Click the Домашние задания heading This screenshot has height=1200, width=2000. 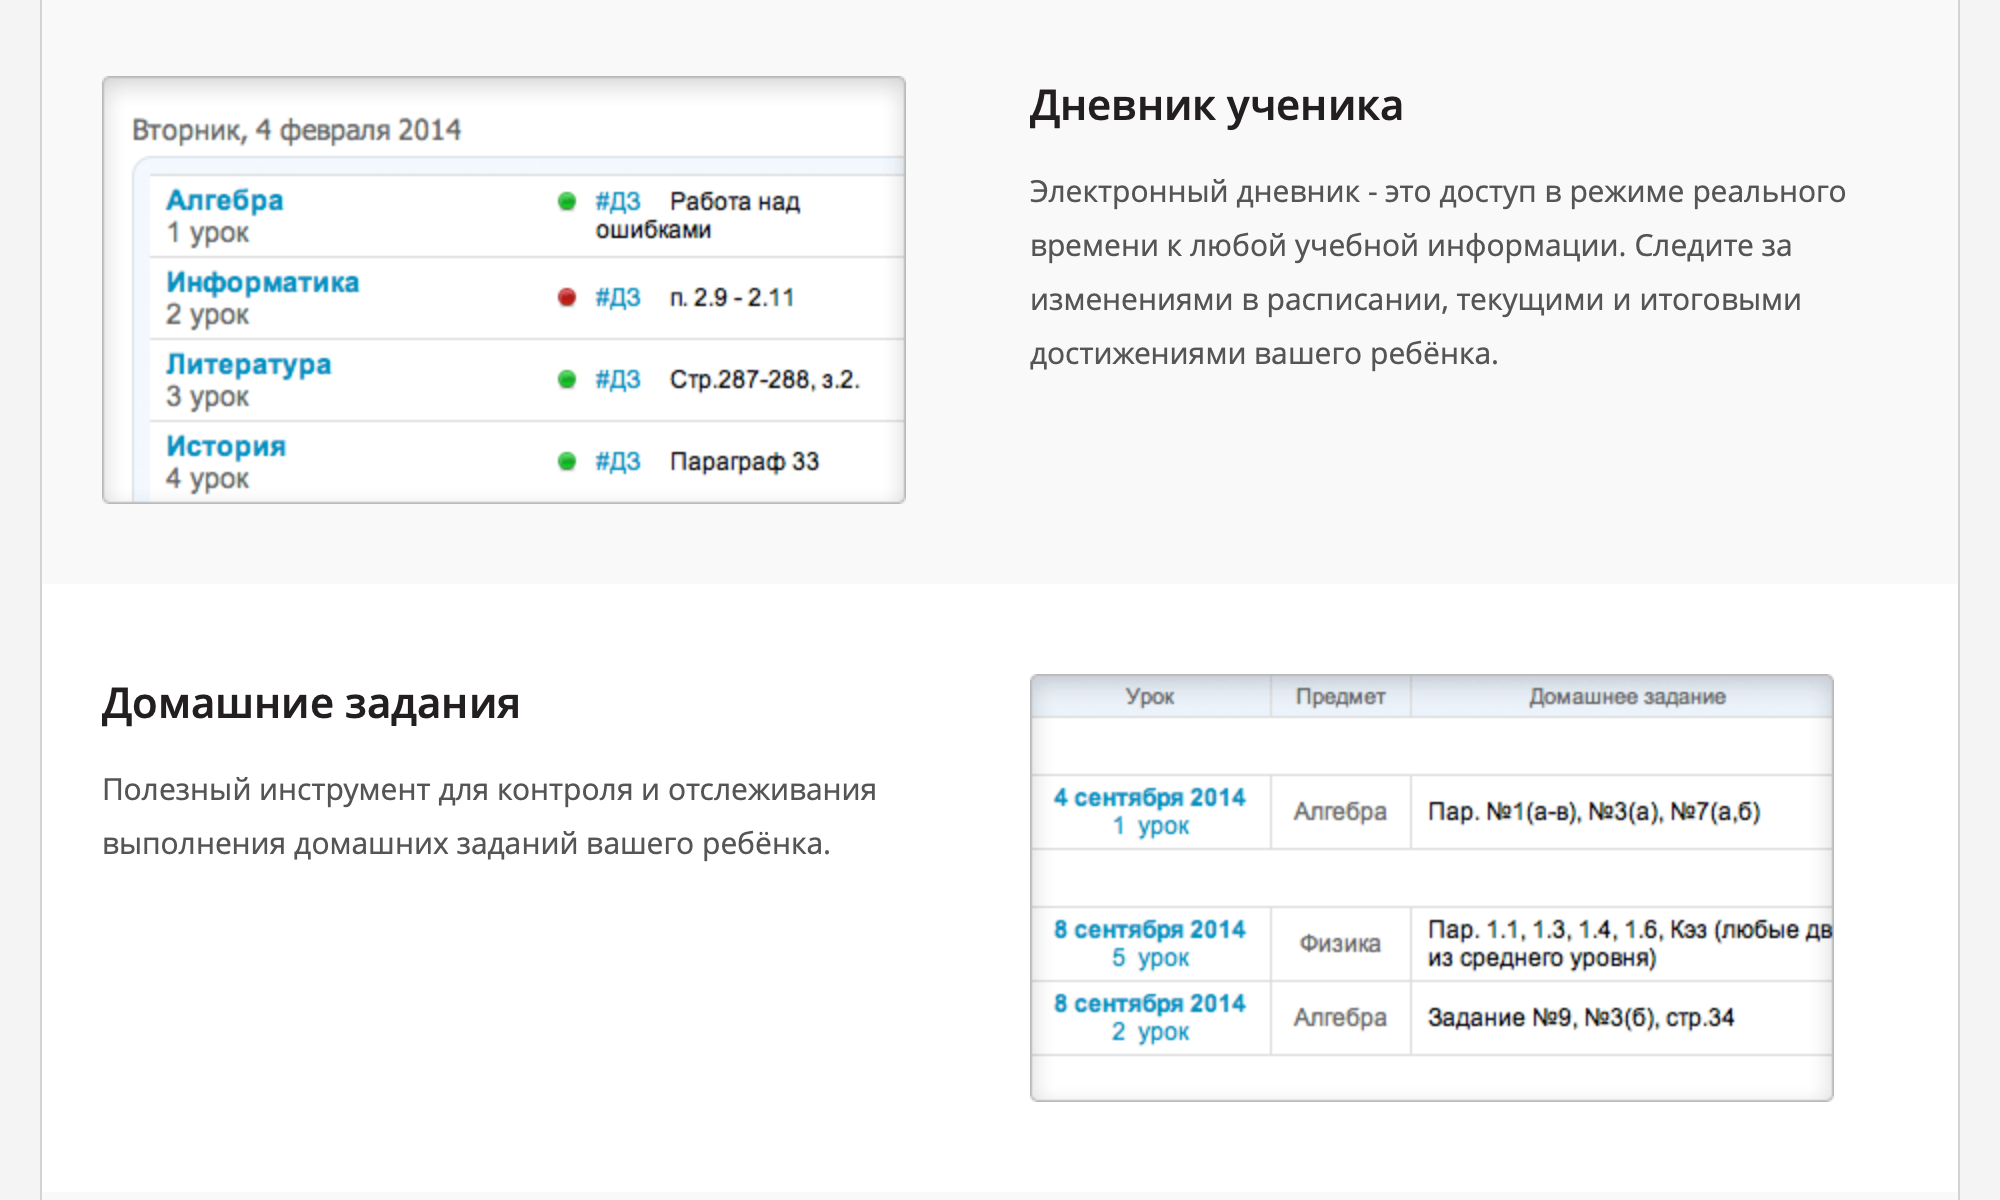tap(311, 704)
